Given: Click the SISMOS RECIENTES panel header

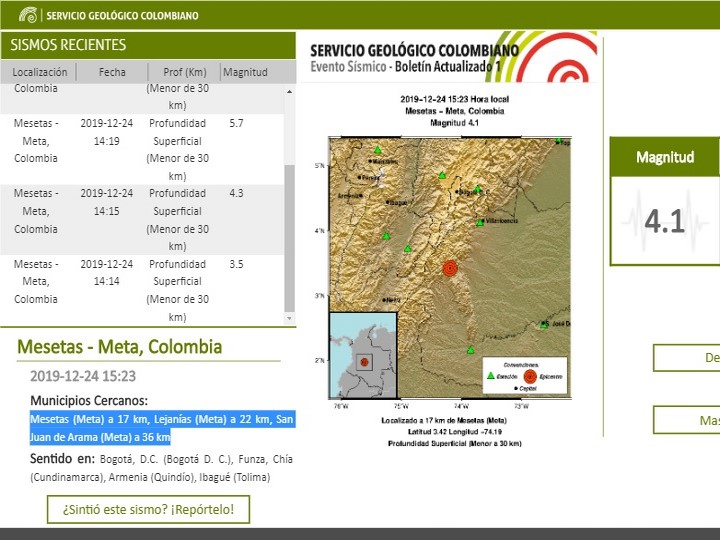Looking at the screenshot, I should tap(148, 45).
